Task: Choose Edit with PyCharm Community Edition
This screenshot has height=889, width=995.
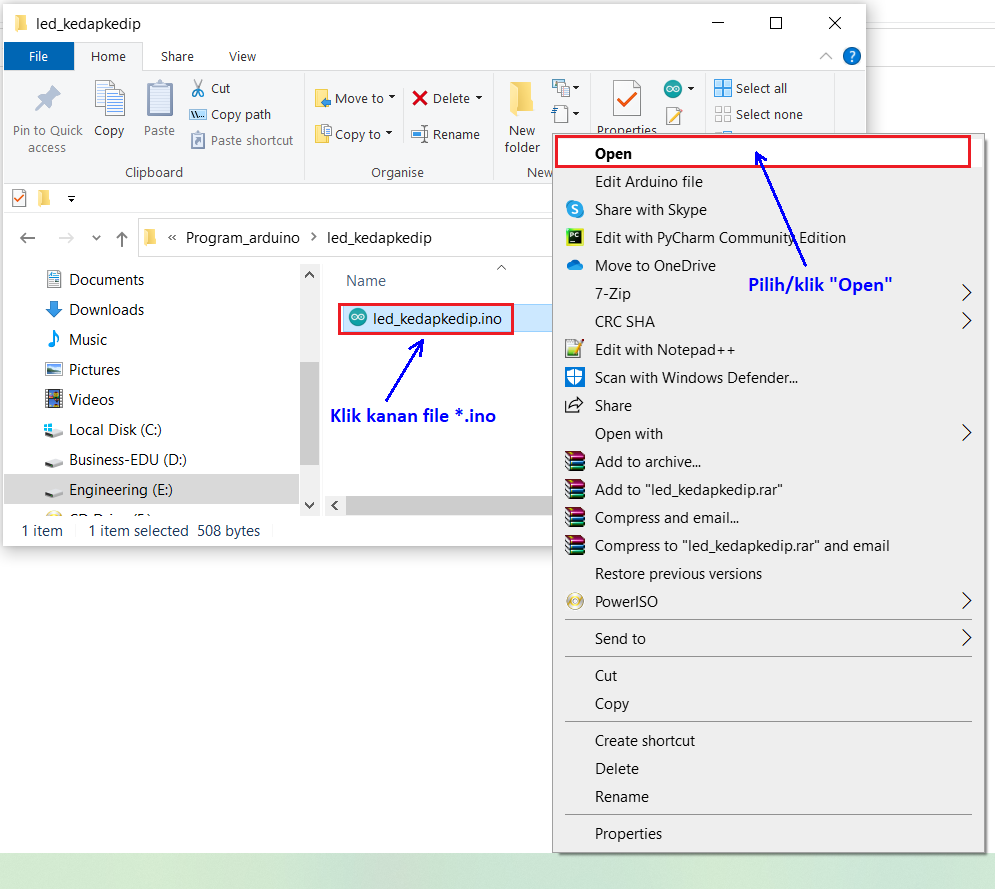Action: tap(768, 238)
